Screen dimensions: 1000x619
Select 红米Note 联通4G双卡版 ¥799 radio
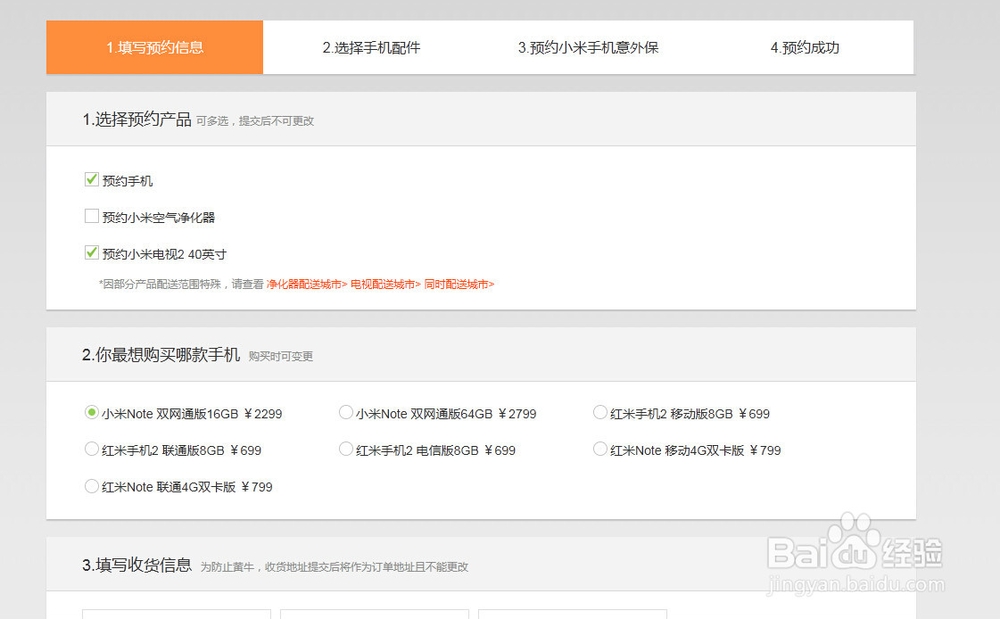tap(92, 486)
